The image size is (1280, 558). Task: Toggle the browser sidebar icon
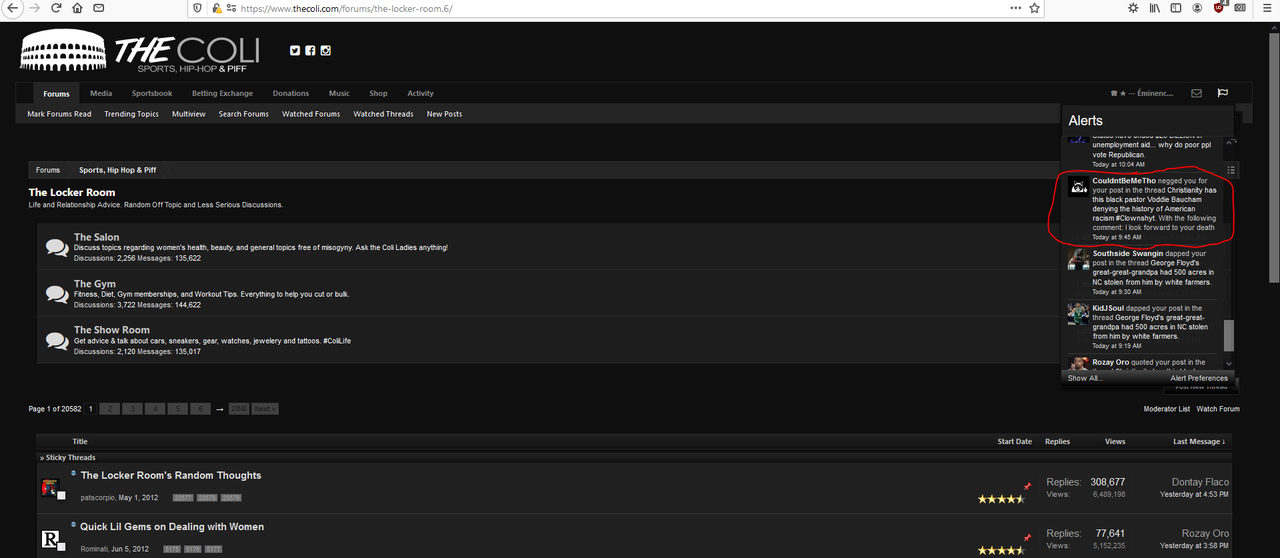[1175, 7]
